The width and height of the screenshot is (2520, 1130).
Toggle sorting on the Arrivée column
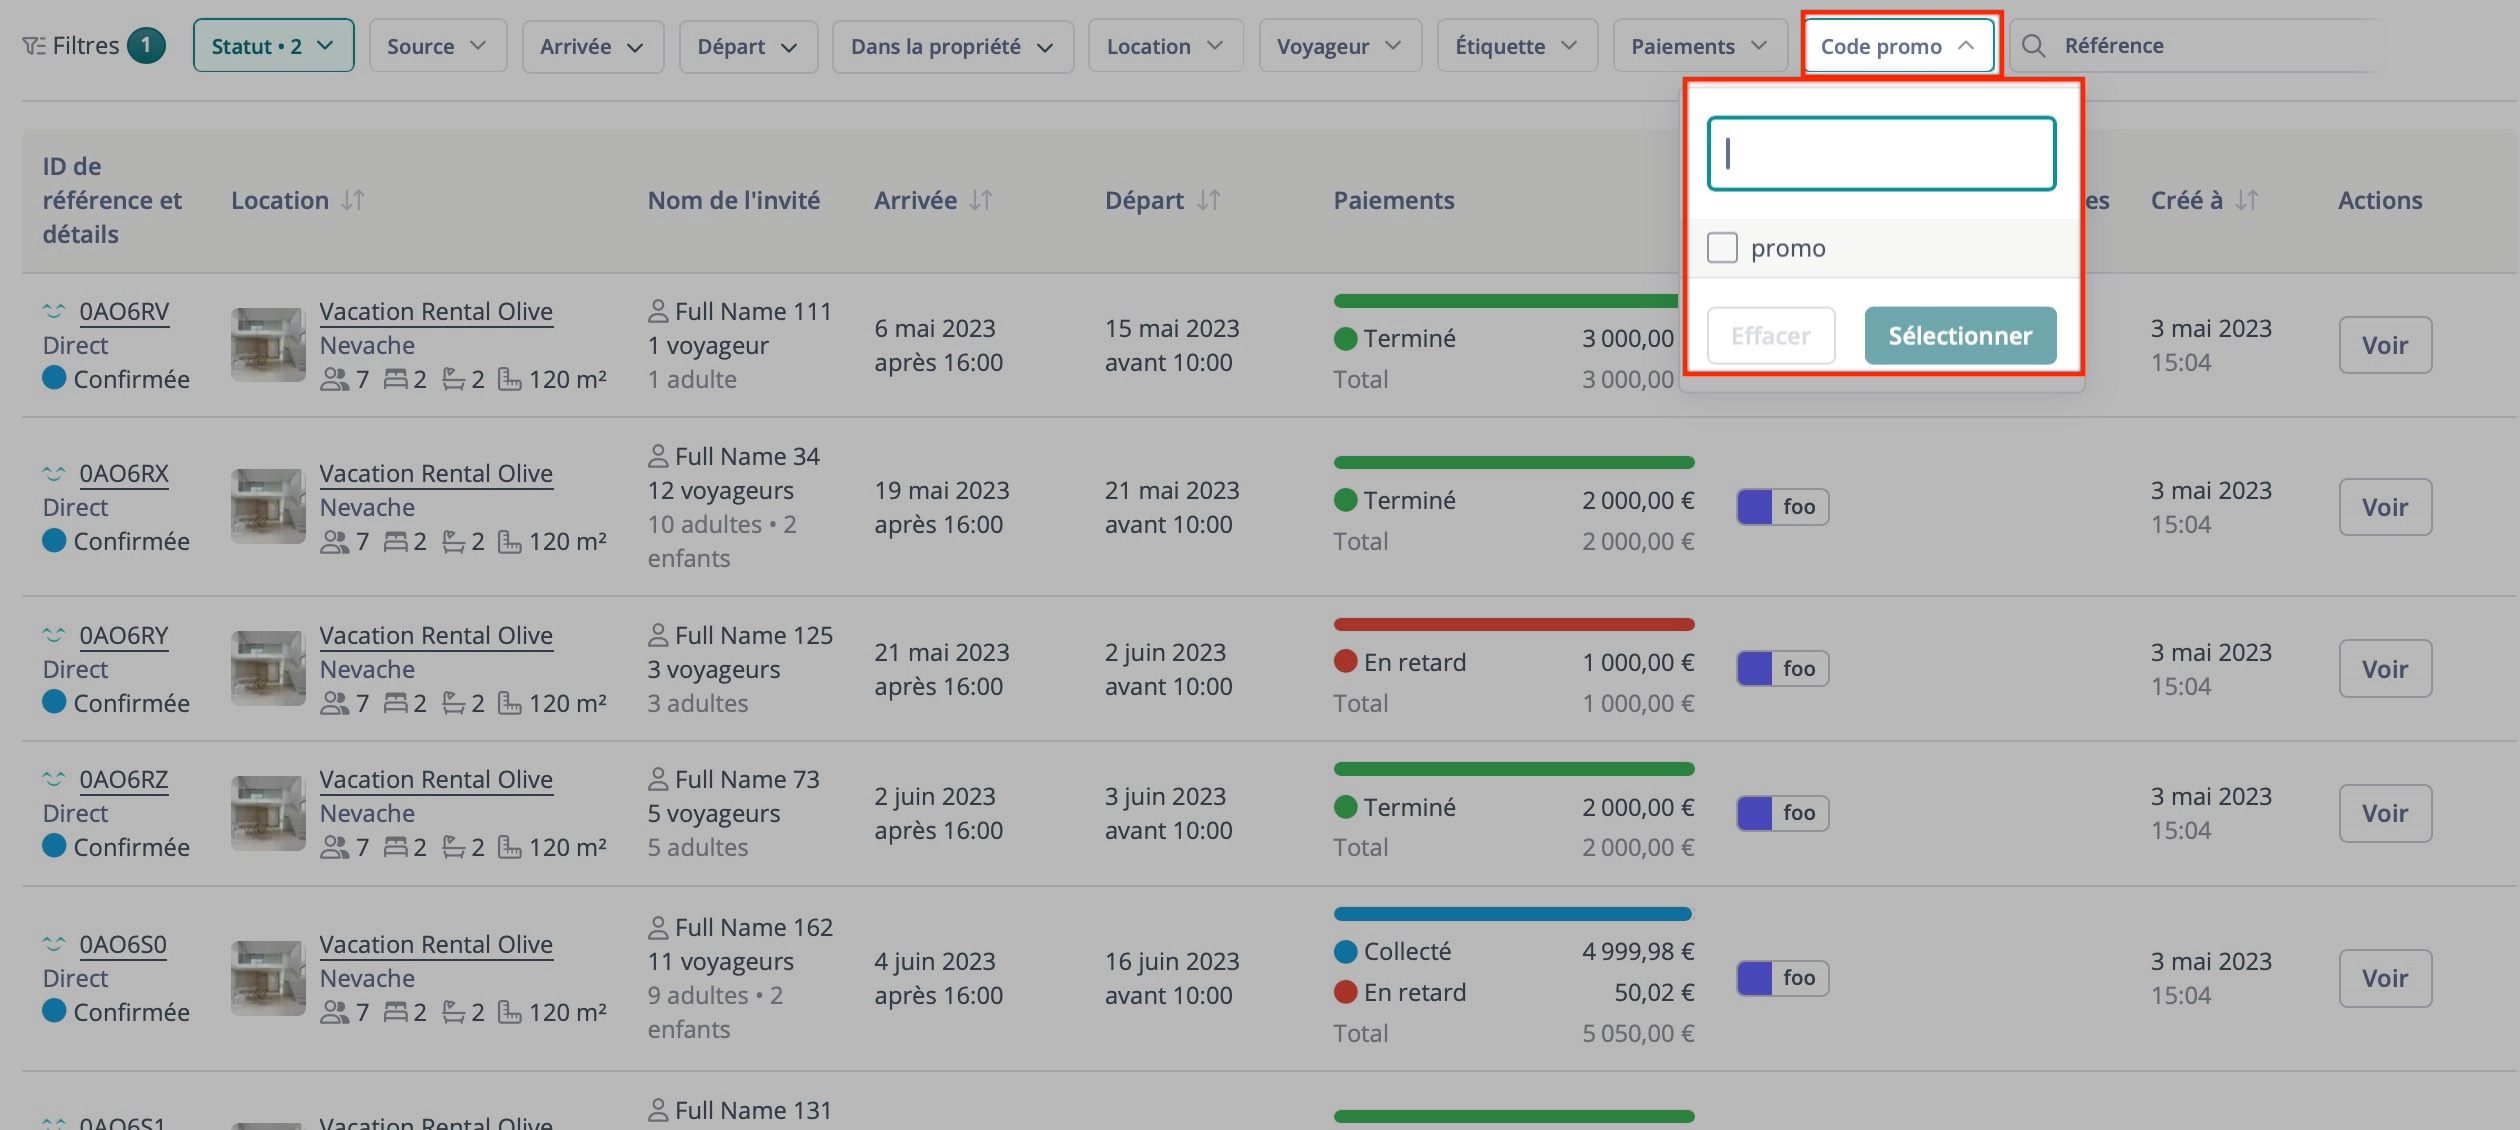click(x=978, y=199)
